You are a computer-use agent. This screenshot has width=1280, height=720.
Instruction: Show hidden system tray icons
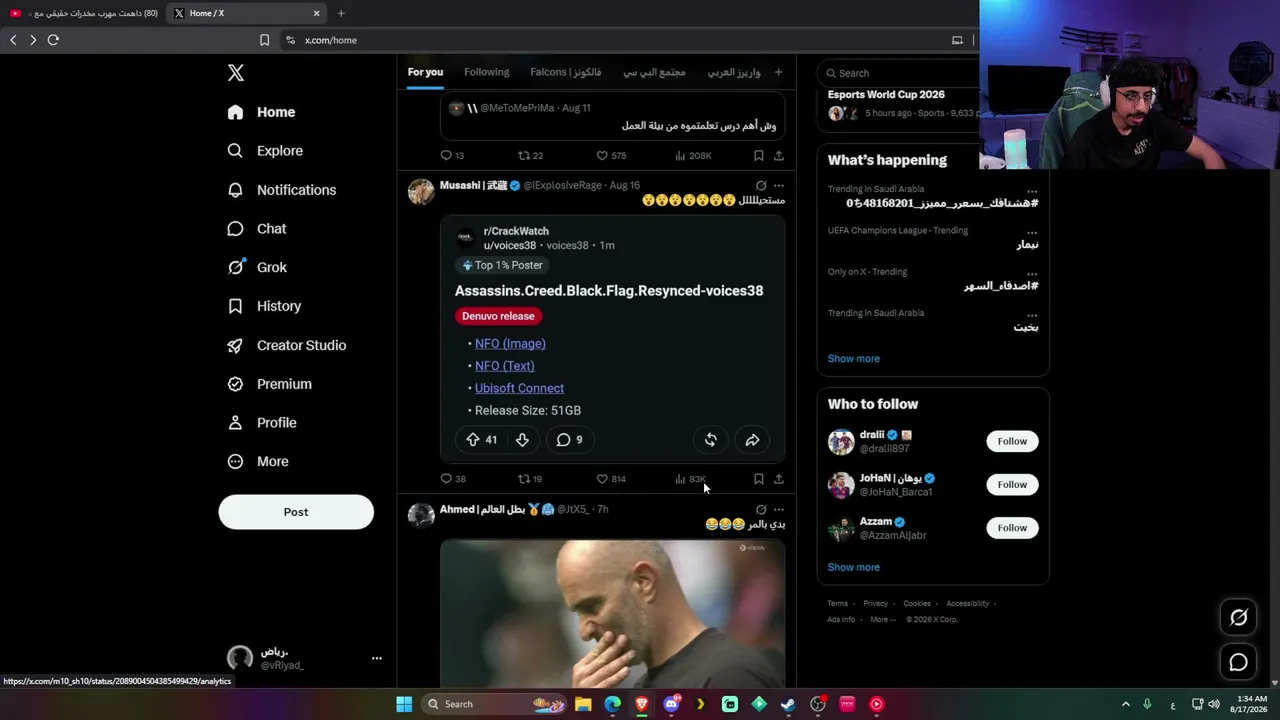click(x=1125, y=704)
